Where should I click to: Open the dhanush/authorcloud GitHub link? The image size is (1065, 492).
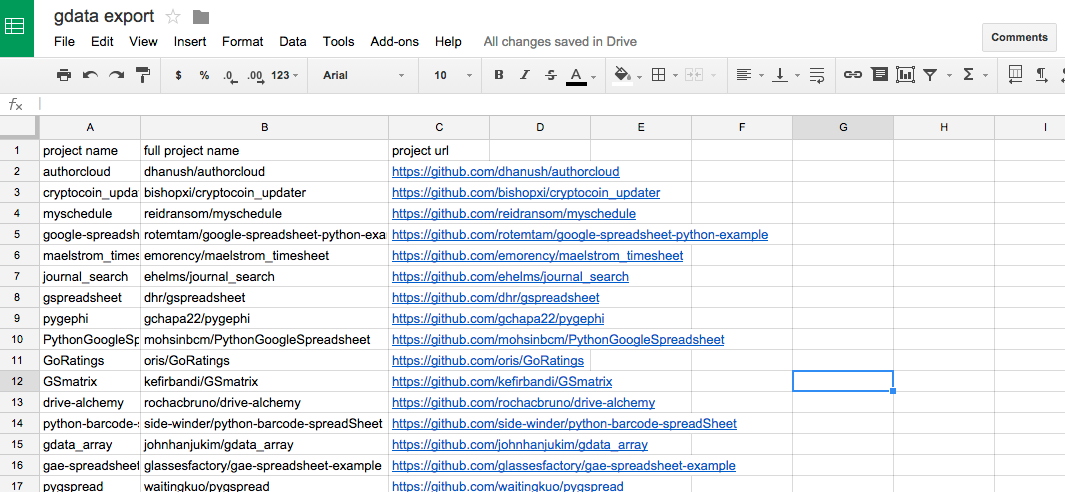click(x=505, y=172)
